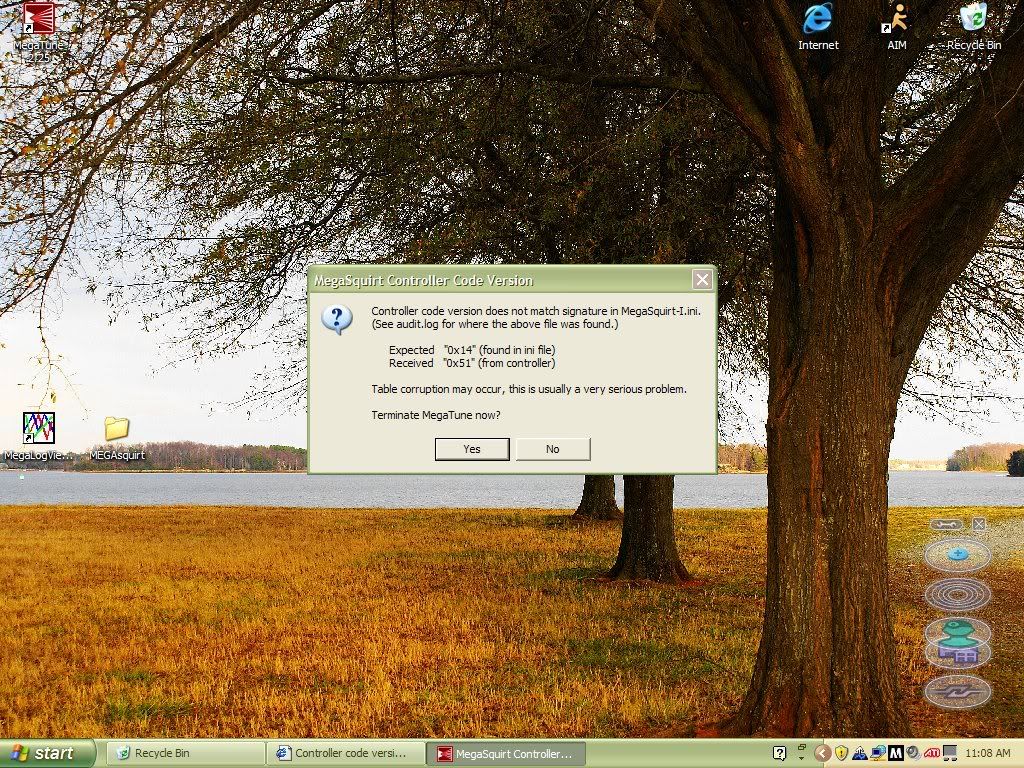Select the MegaTune 2.25 desktop shortcut
The height and width of the screenshot is (768, 1024).
[x=39, y=31]
